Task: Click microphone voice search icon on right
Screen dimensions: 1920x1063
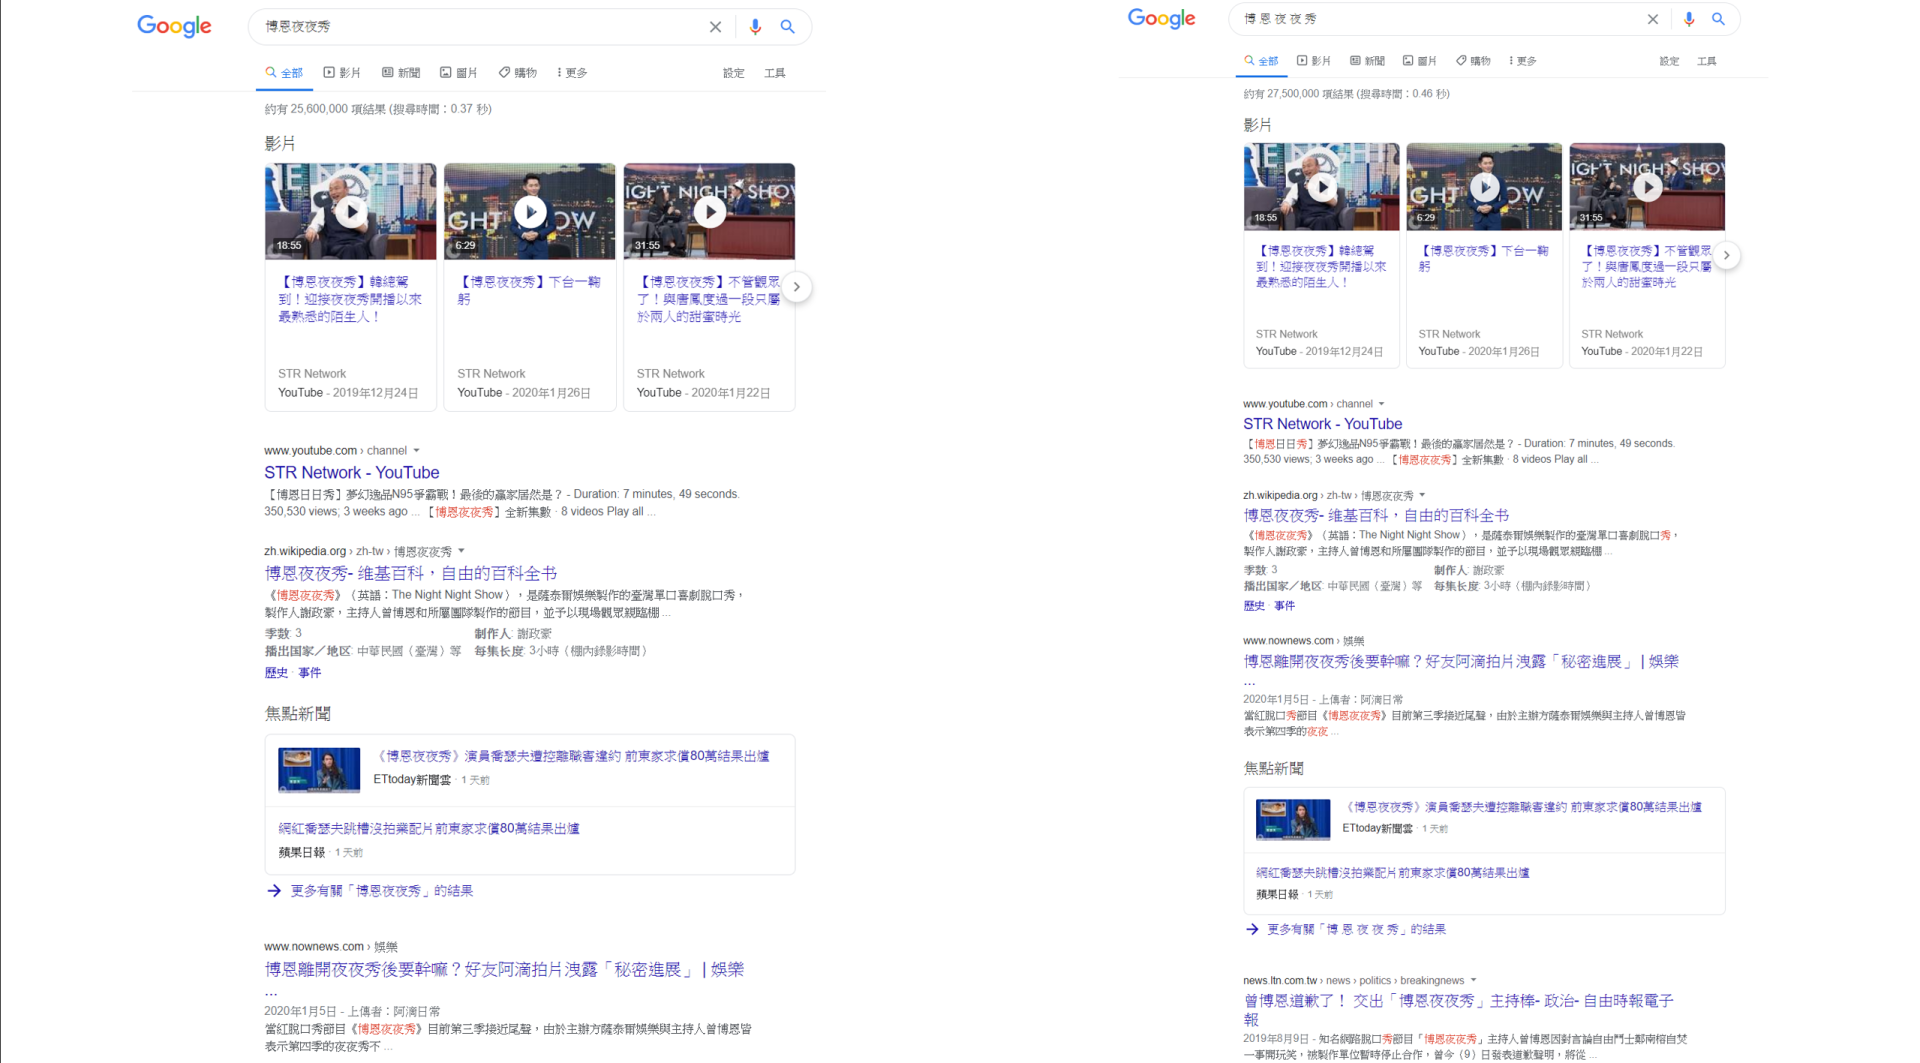Action: tap(1689, 19)
